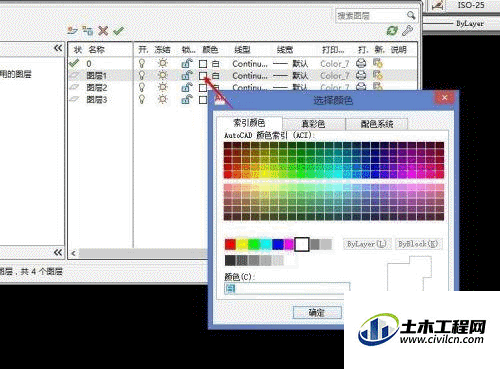The image size is (500, 369).
Task: Toggle the freeze sun icon for 图层3
Action: point(163,99)
